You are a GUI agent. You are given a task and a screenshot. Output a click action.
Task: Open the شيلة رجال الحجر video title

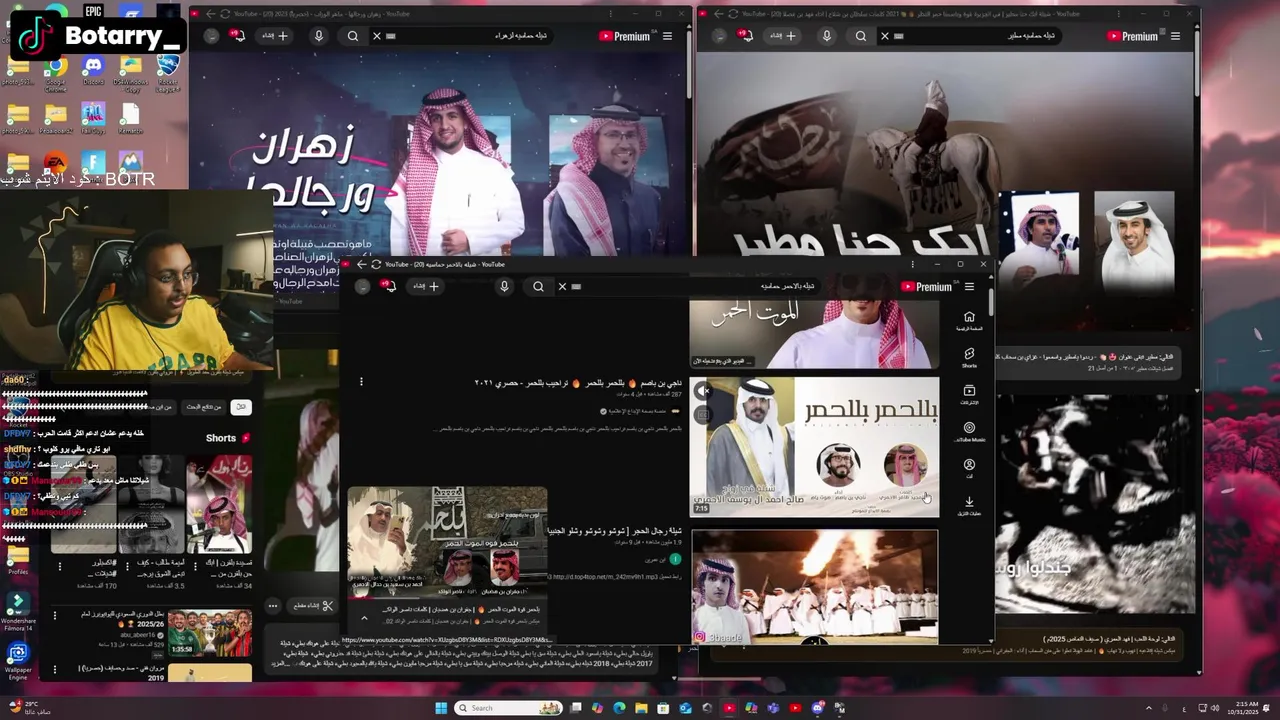[616, 531]
